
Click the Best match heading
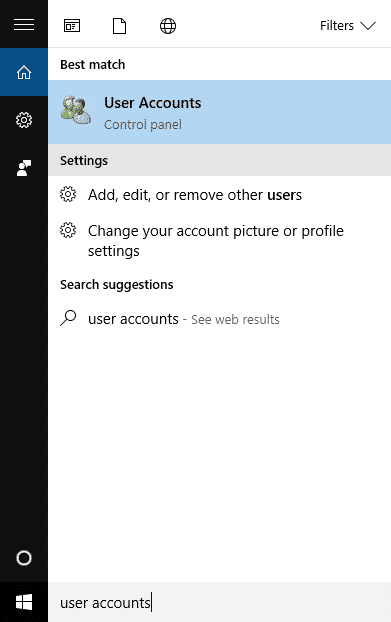[92, 64]
